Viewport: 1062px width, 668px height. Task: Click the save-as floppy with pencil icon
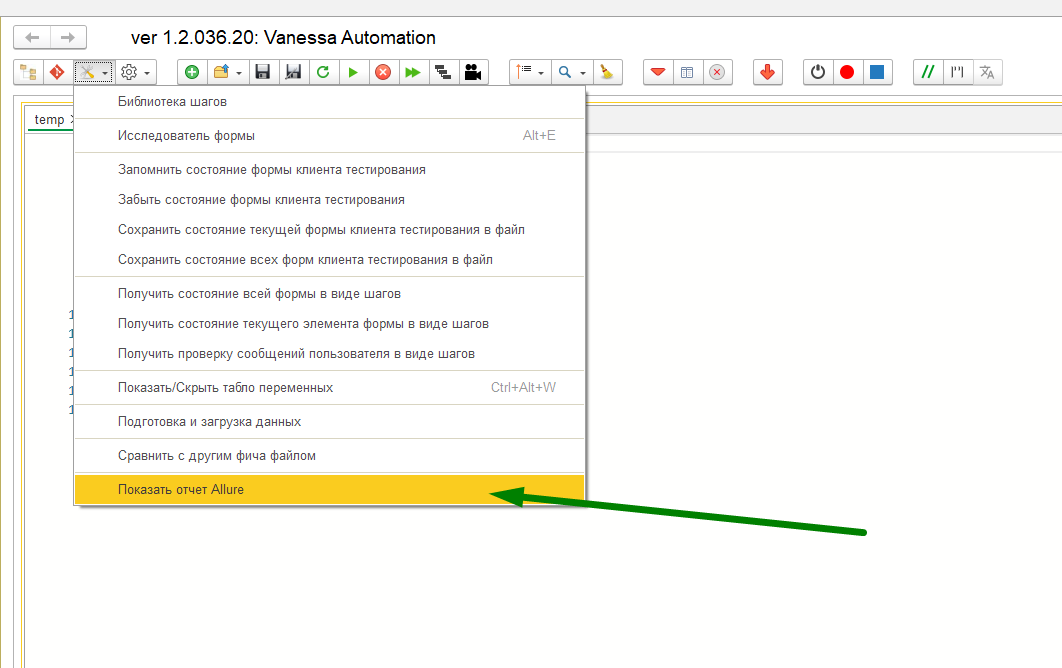293,72
